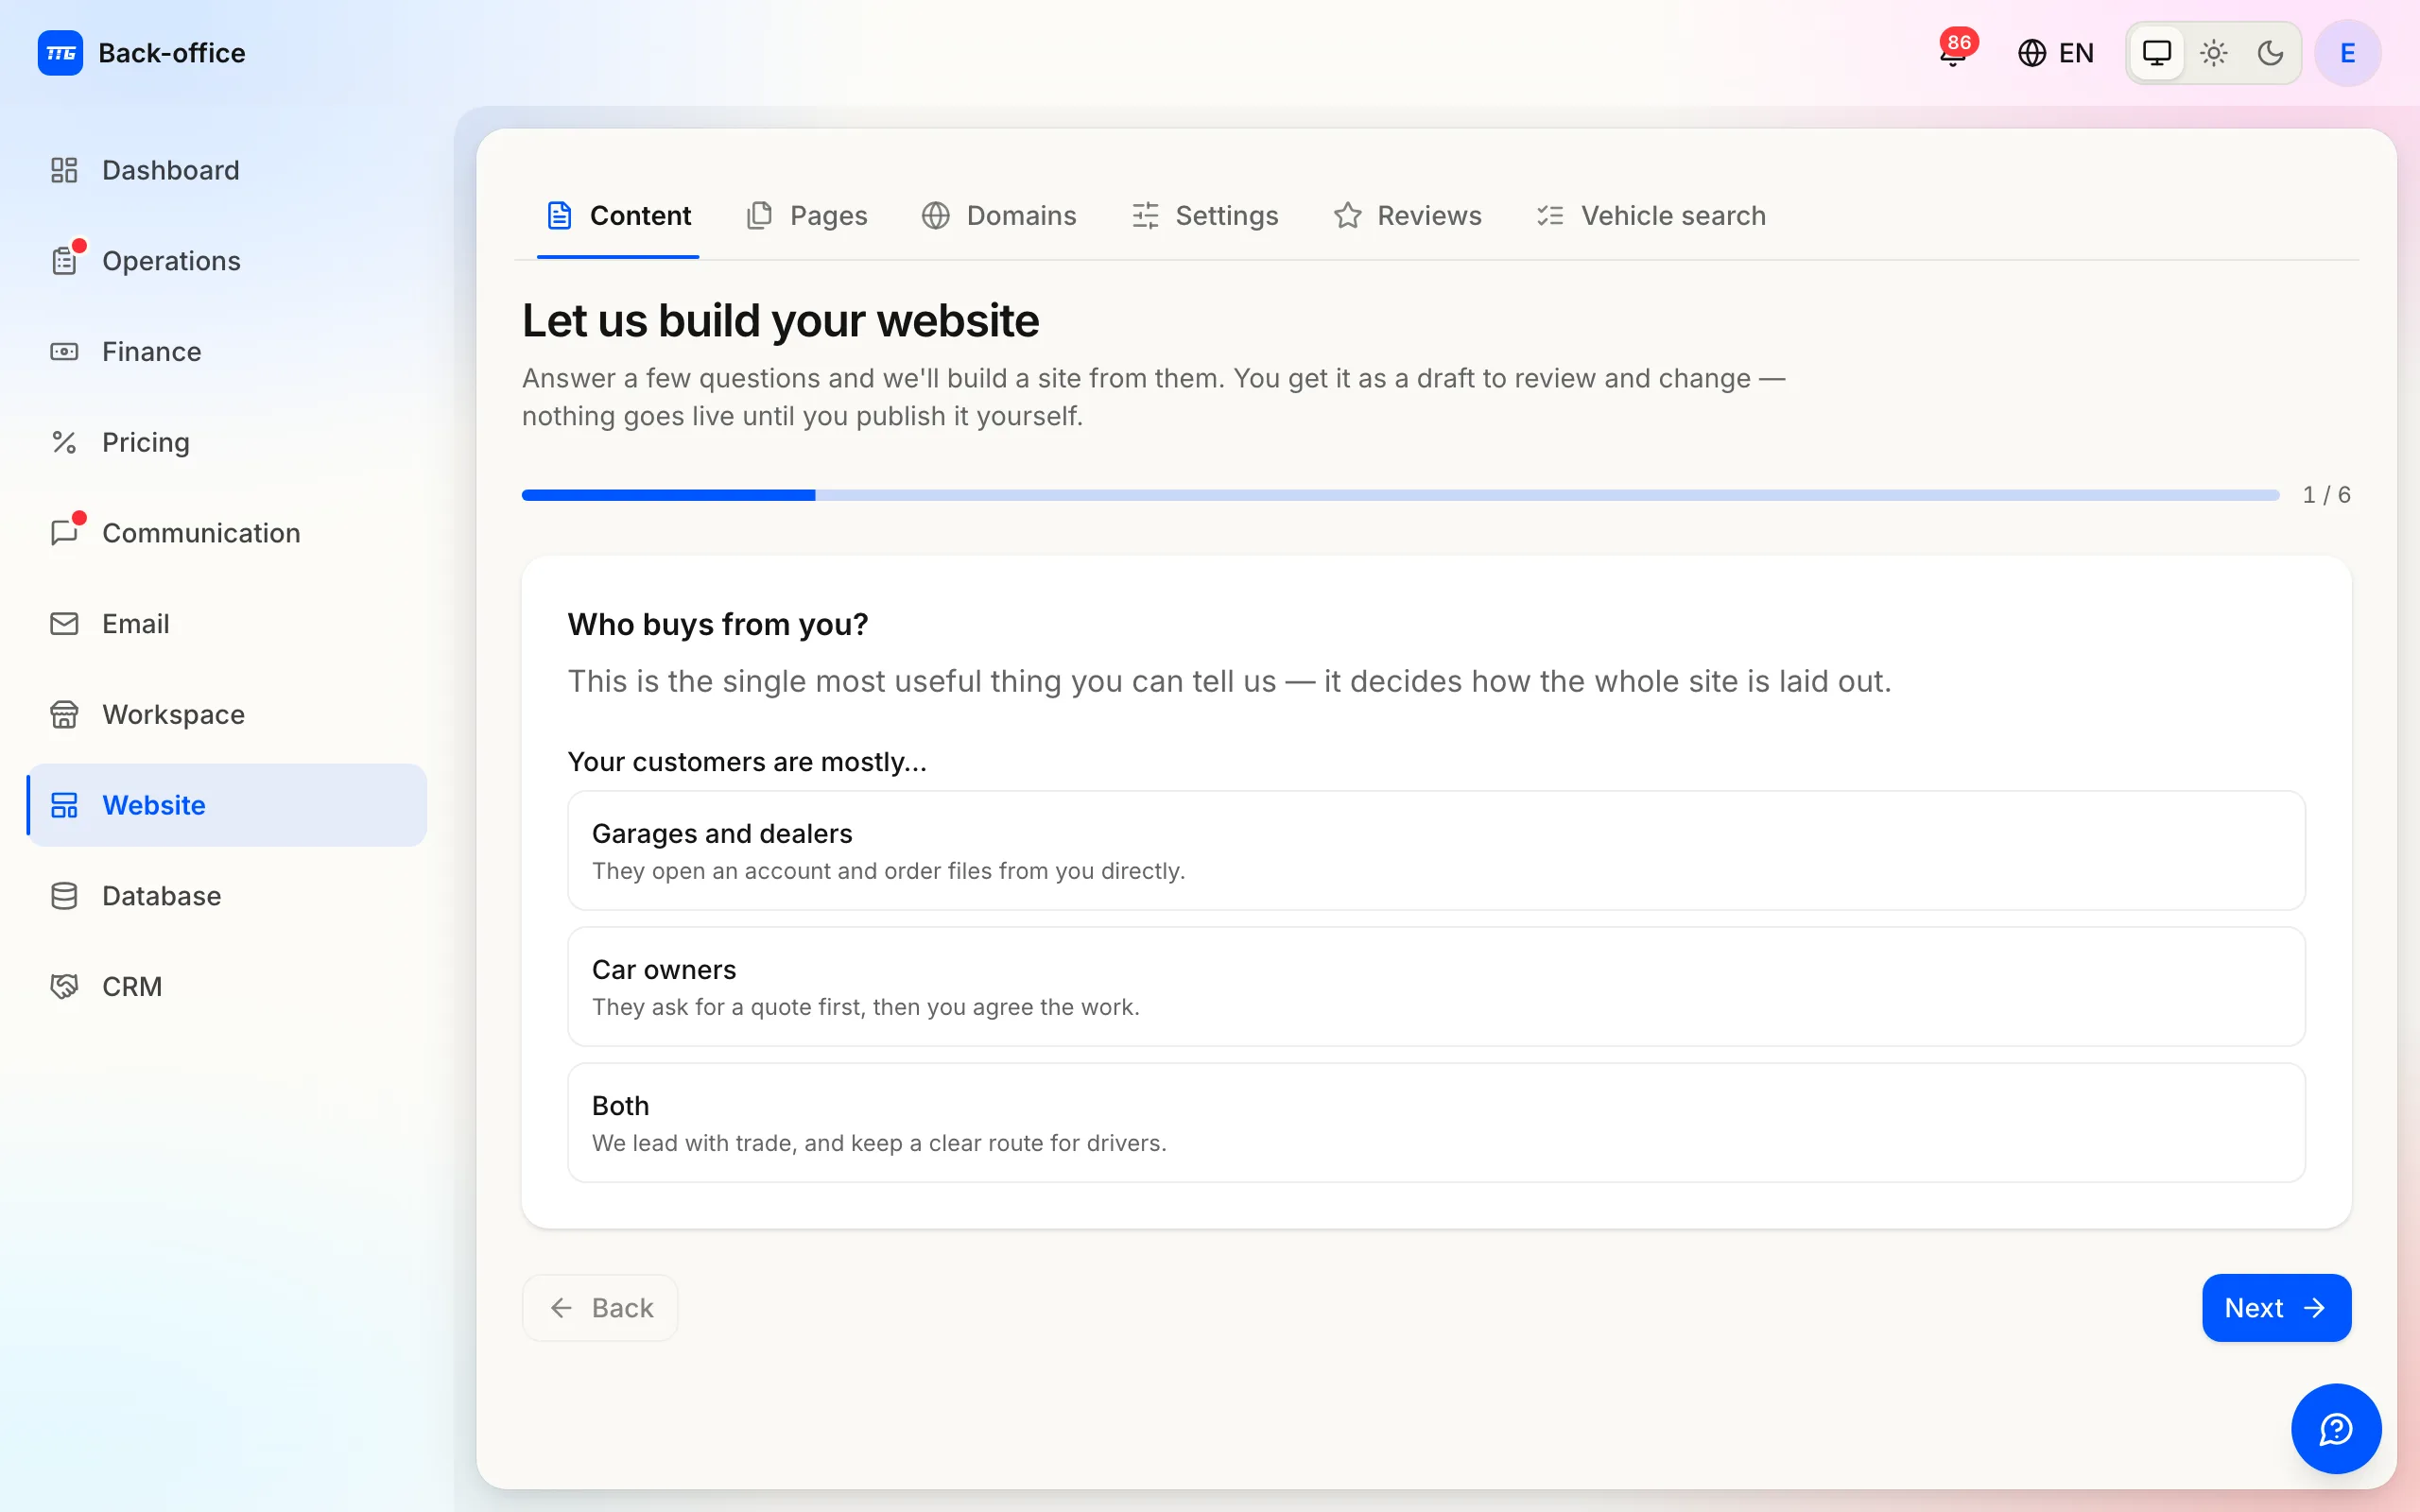Click the Pages tab copy icon
The image size is (2420, 1512).
[759, 216]
